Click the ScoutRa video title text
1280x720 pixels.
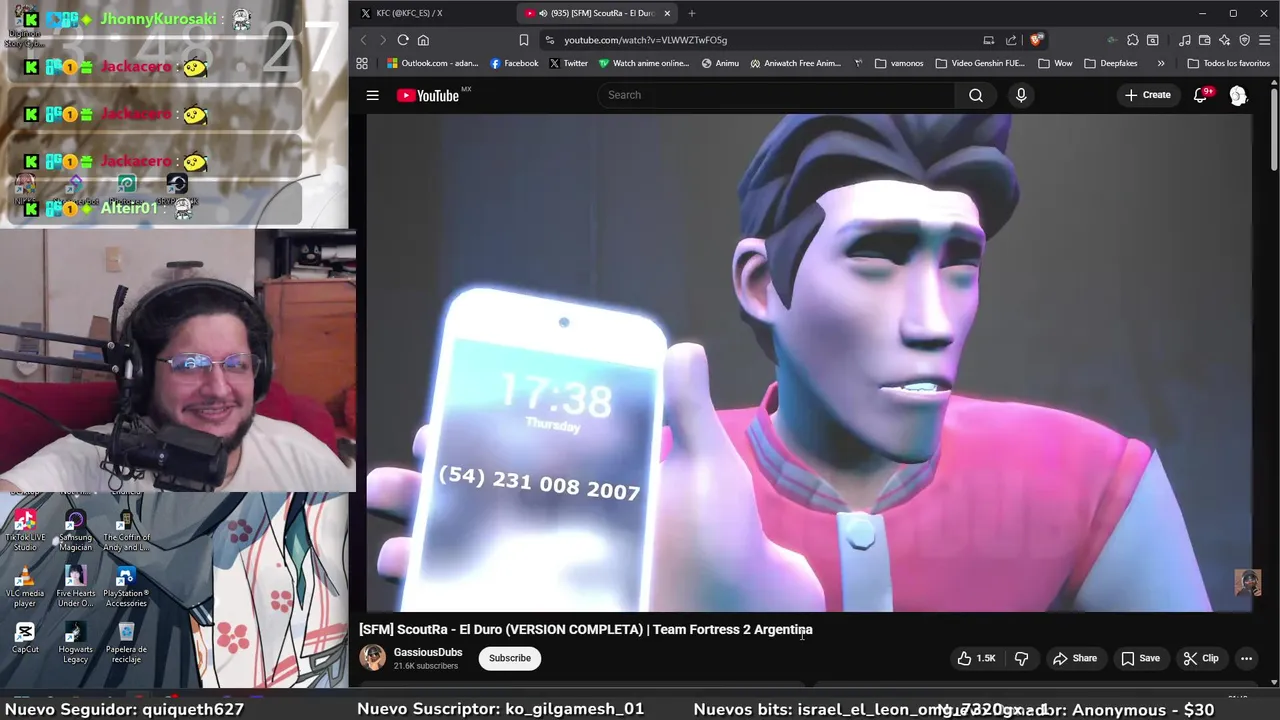tap(586, 629)
